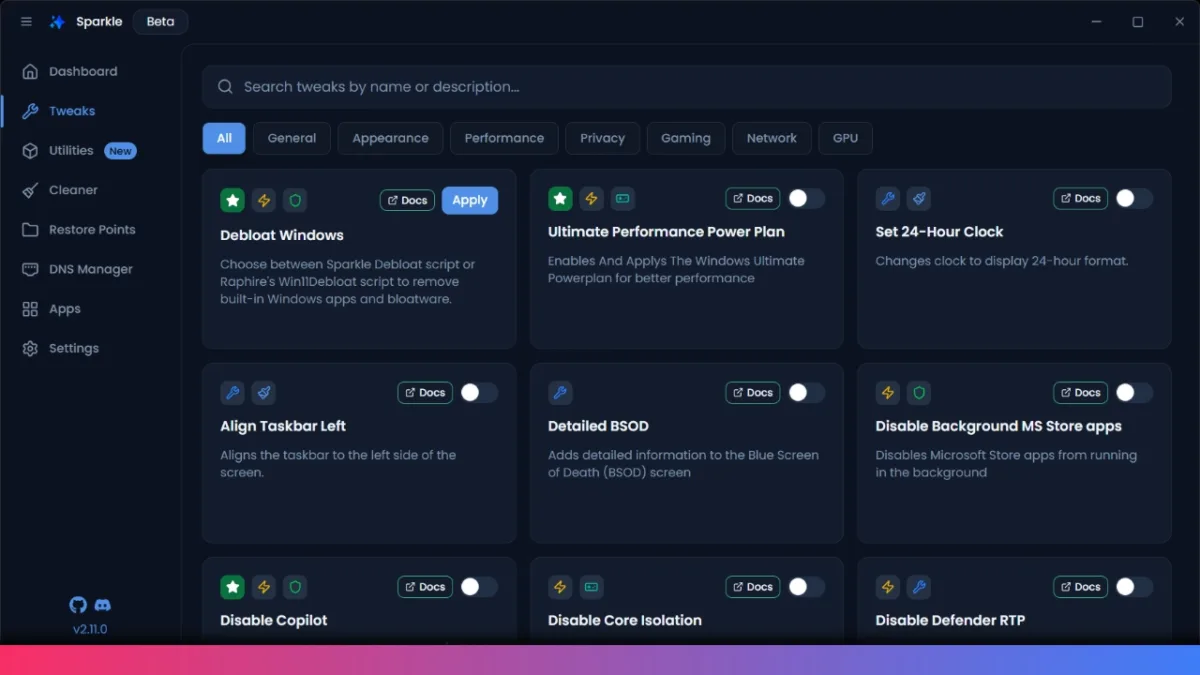The width and height of the screenshot is (1200, 675).
Task: Select the Privacy filter tab
Action: pos(602,138)
